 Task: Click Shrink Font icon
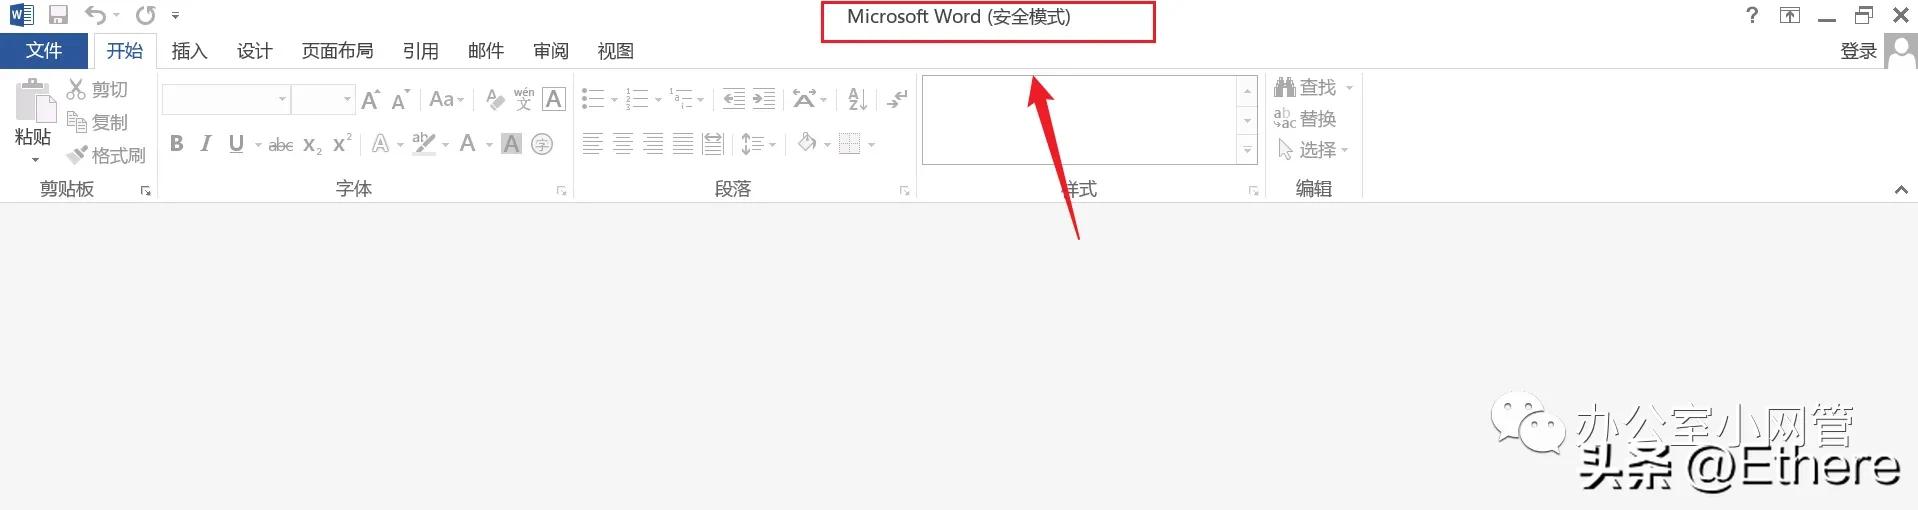400,99
